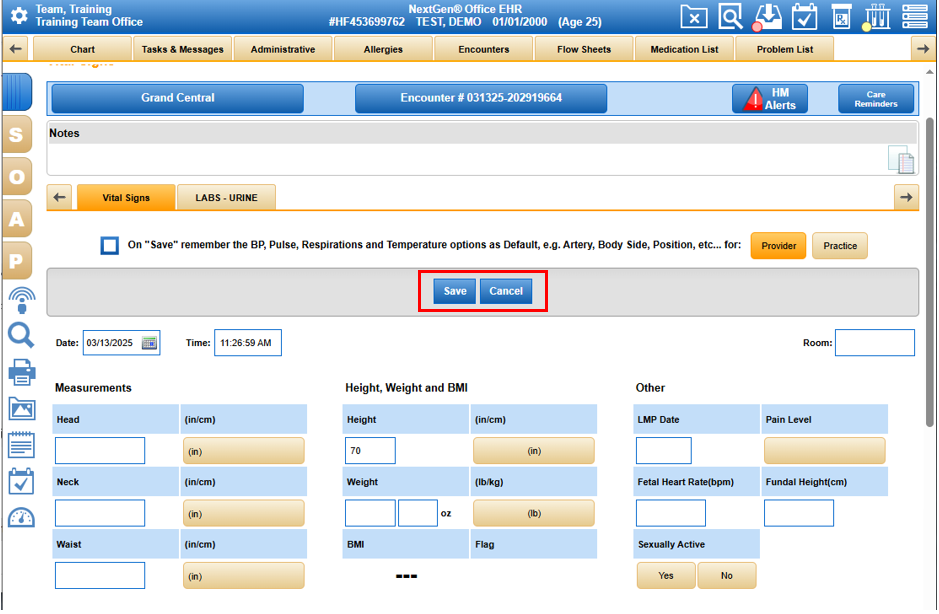This screenshot has height=614, width=939.
Task: Open the image gallery icon in sidebar
Action: [x=21, y=408]
